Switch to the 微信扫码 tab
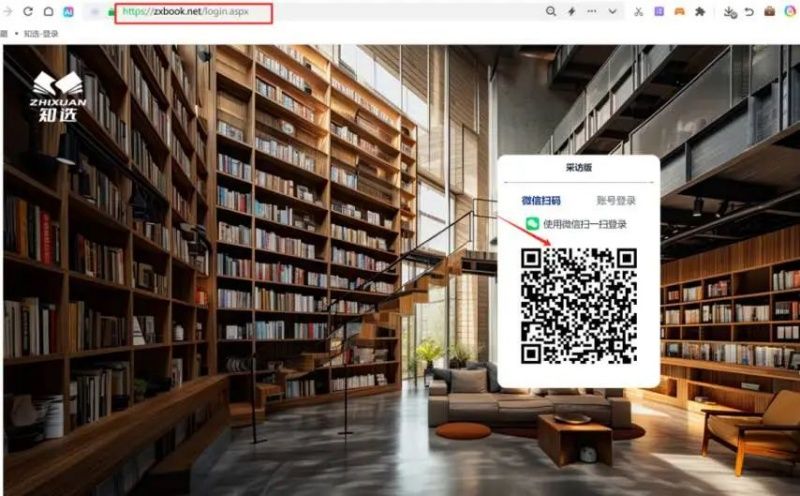 [541, 200]
